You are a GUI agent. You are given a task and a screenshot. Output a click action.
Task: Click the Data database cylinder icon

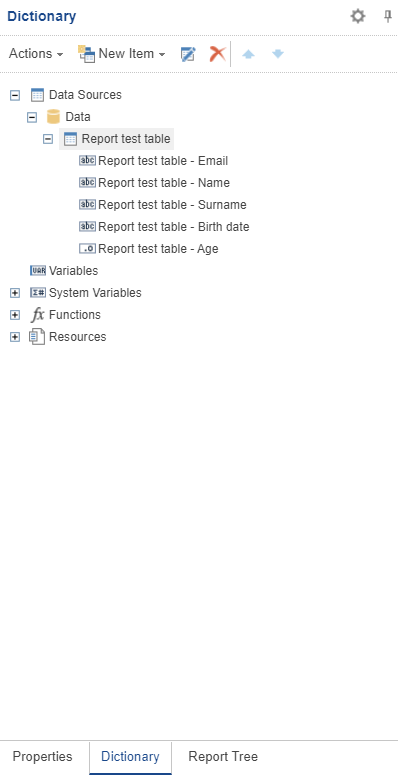tap(53, 117)
